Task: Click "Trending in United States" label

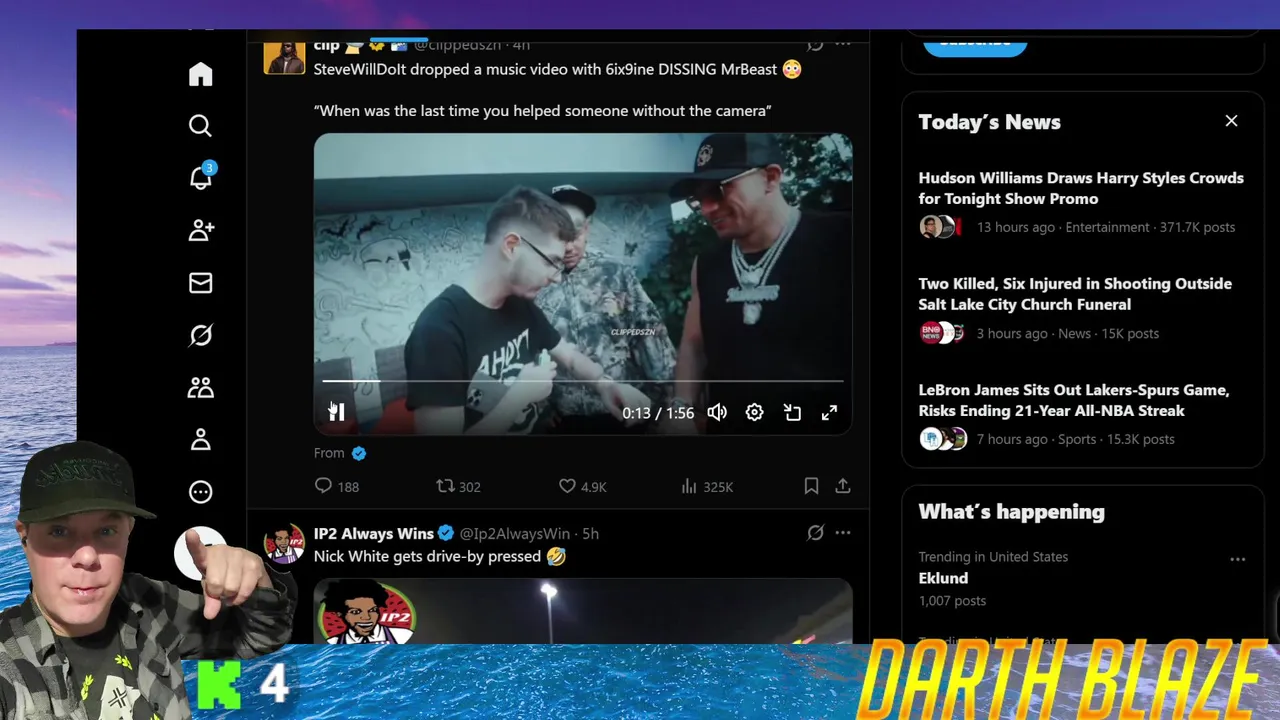Action: pos(993,557)
